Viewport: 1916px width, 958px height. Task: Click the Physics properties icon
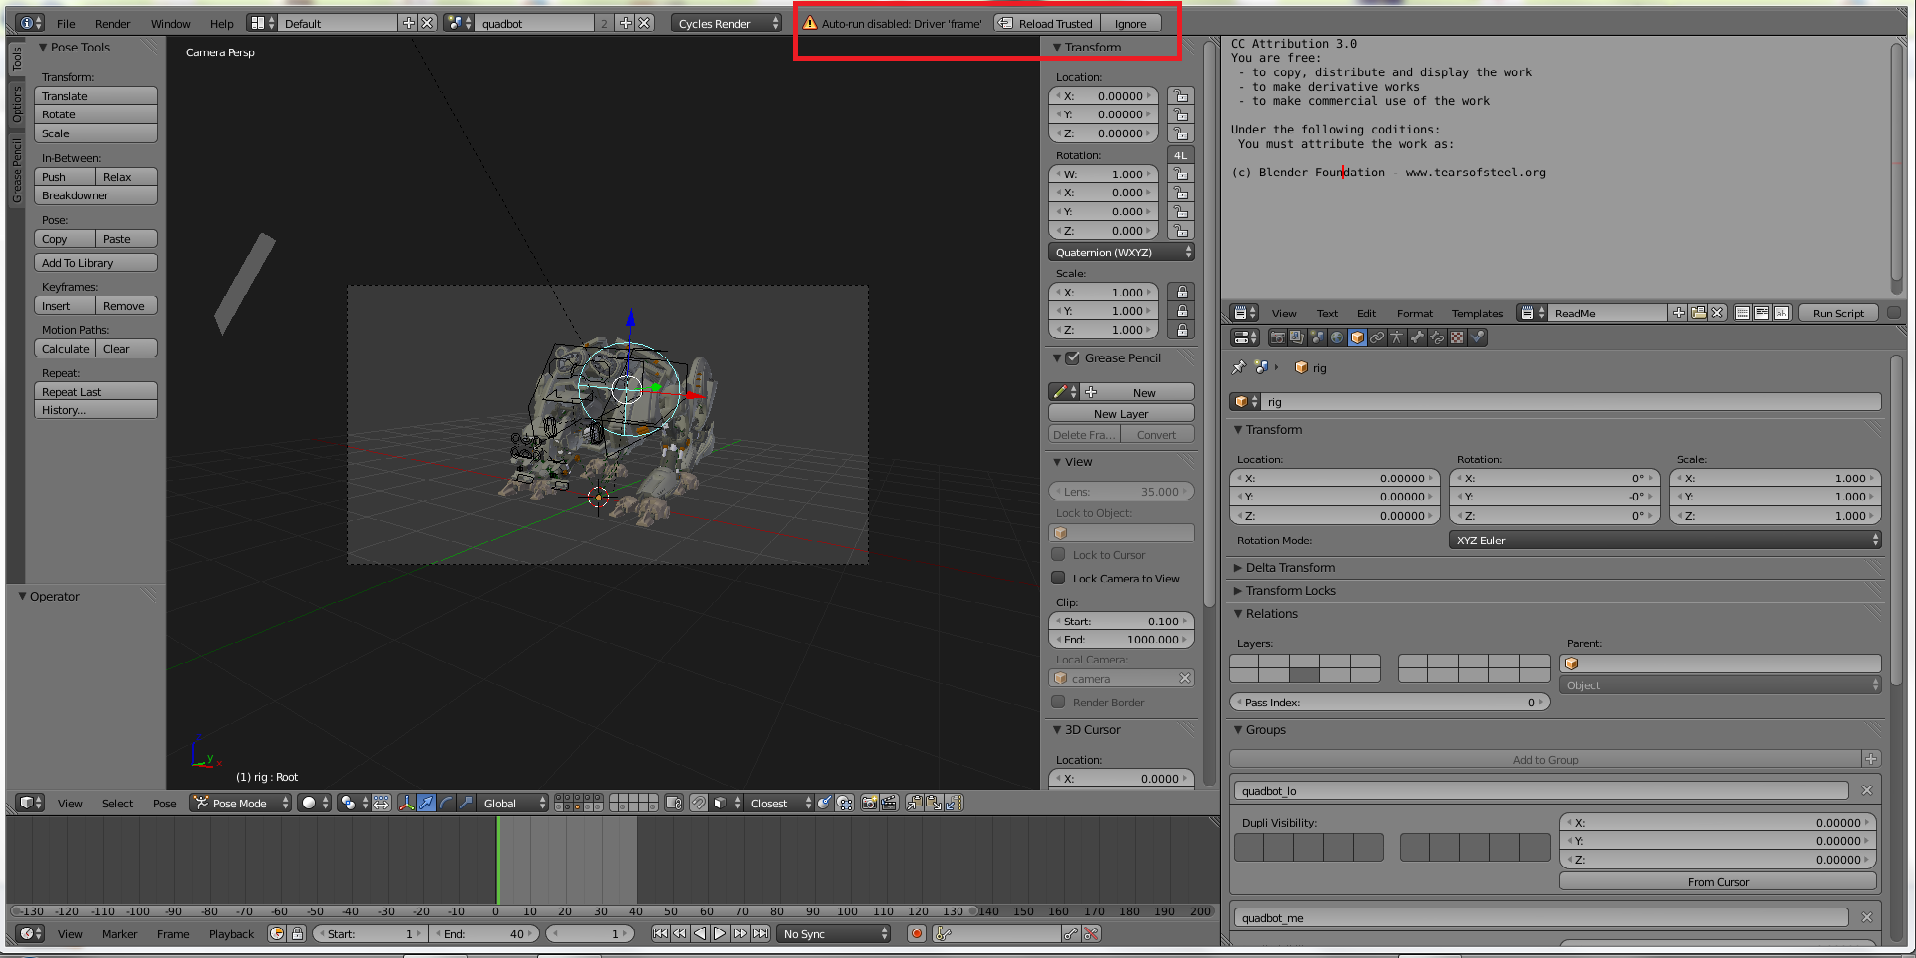[1477, 338]
